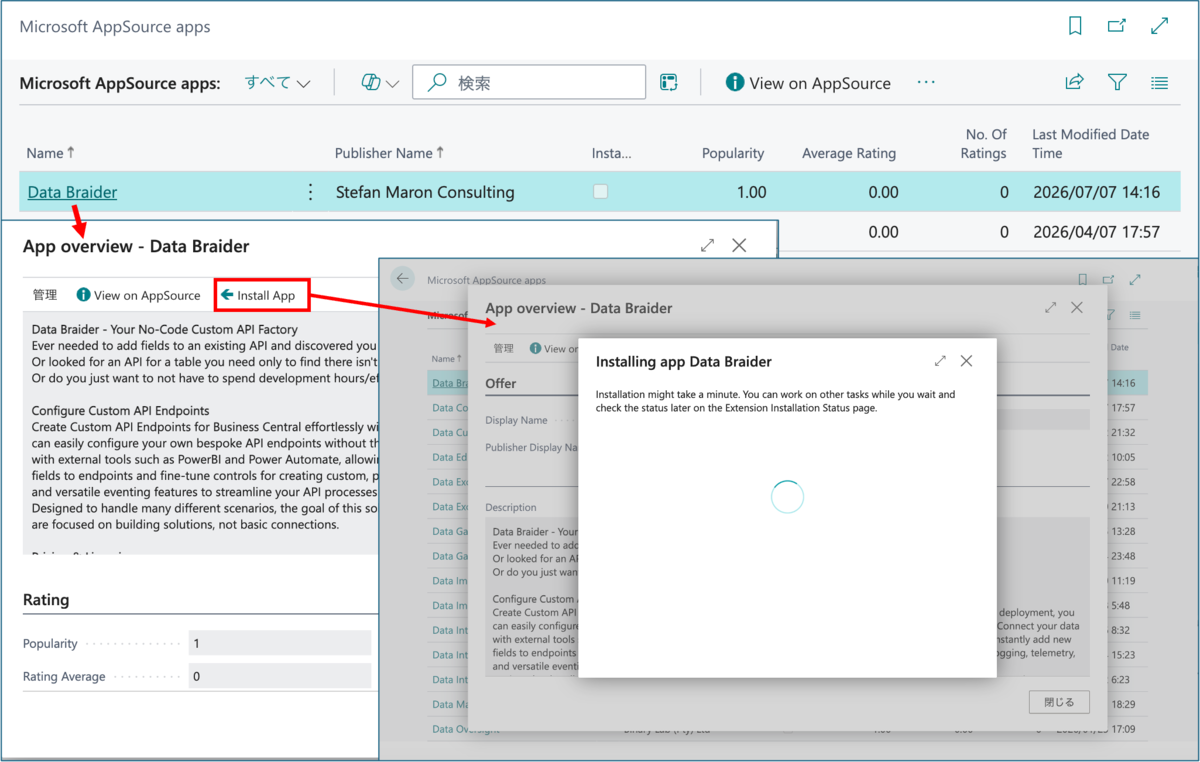This screenshot has height=762, width=1200.
Task: Open main AppSource page in new window
Action: coord(1117,27)
